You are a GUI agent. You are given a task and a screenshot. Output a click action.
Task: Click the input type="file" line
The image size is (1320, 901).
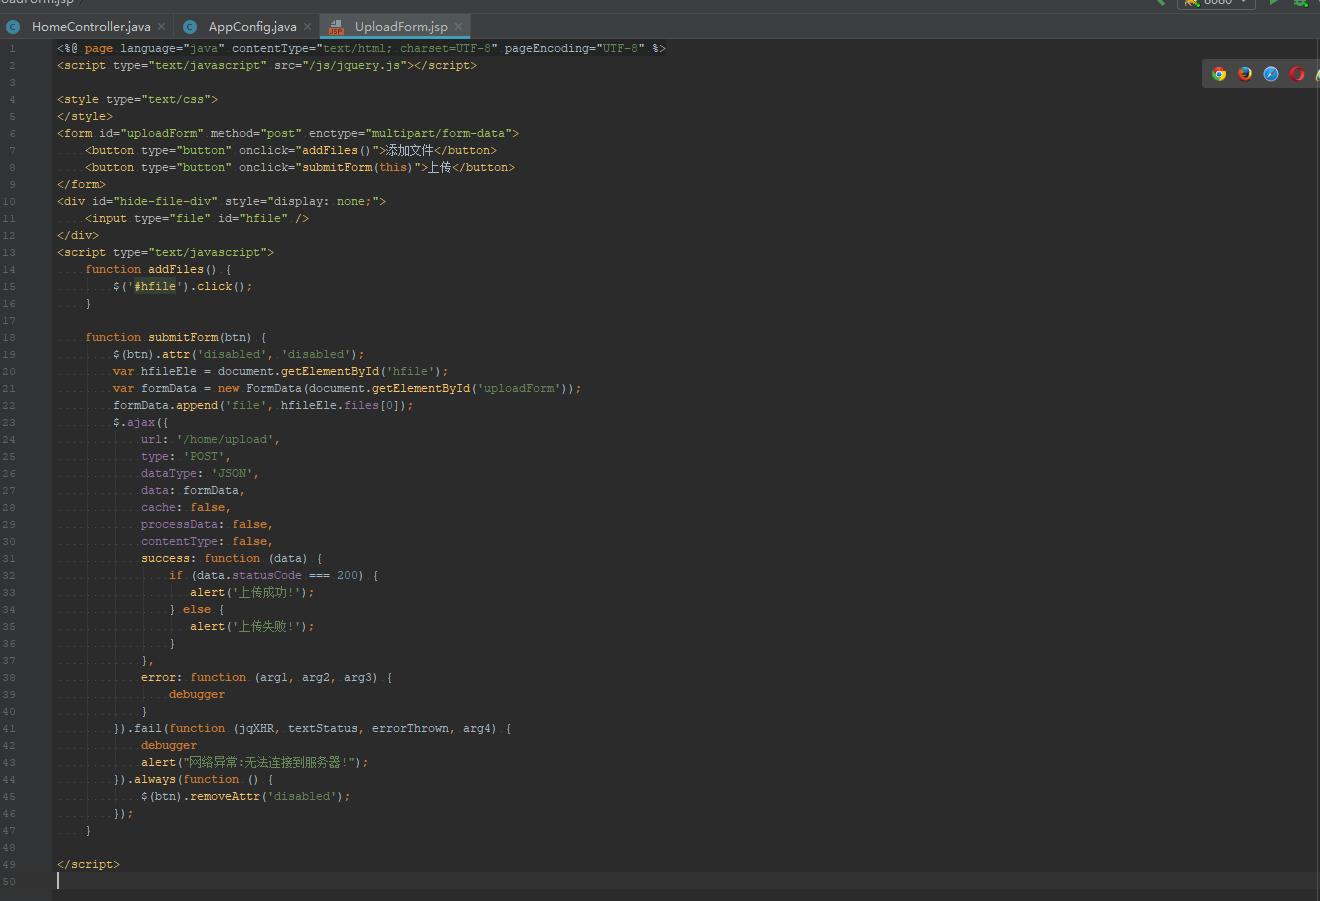197,218
